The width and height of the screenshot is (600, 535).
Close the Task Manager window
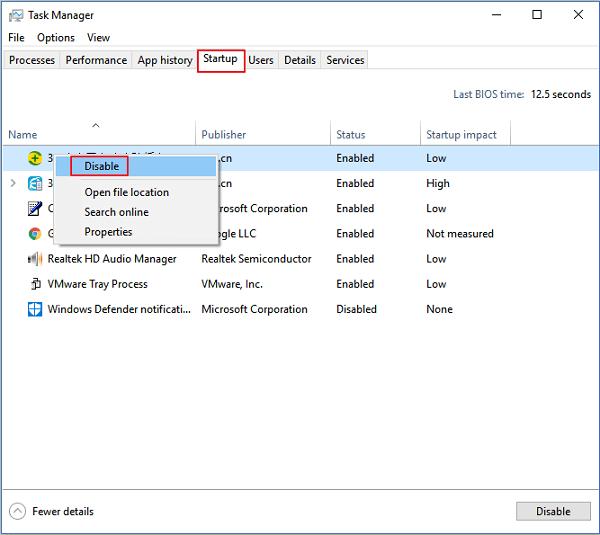coord(578,15)
